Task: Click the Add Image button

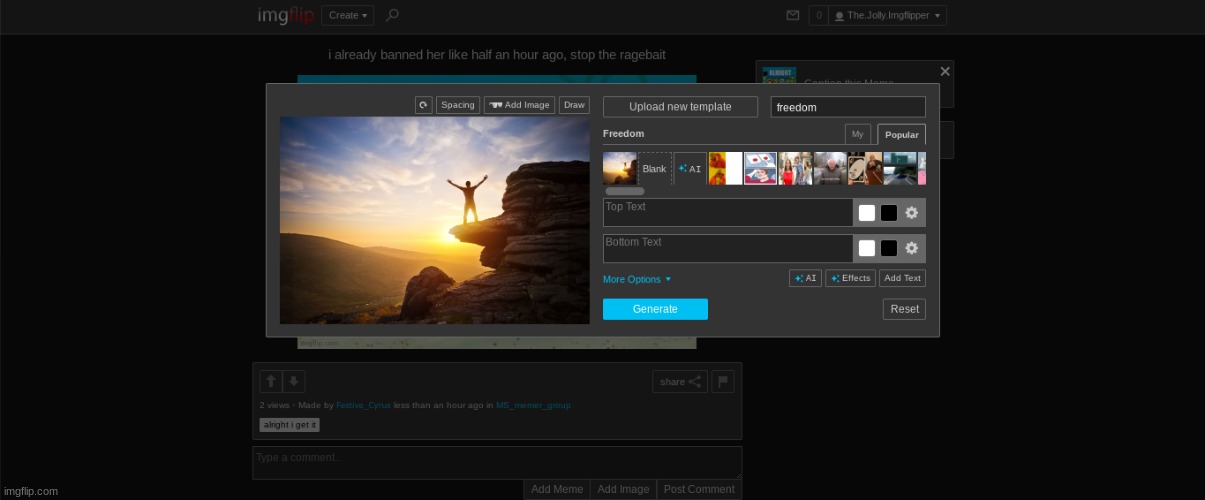Action: [x=519, y=105]
